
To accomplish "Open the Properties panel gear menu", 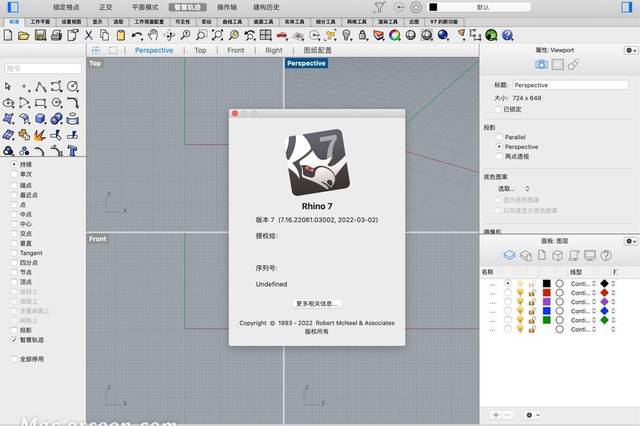I will (x=631, y=50).
